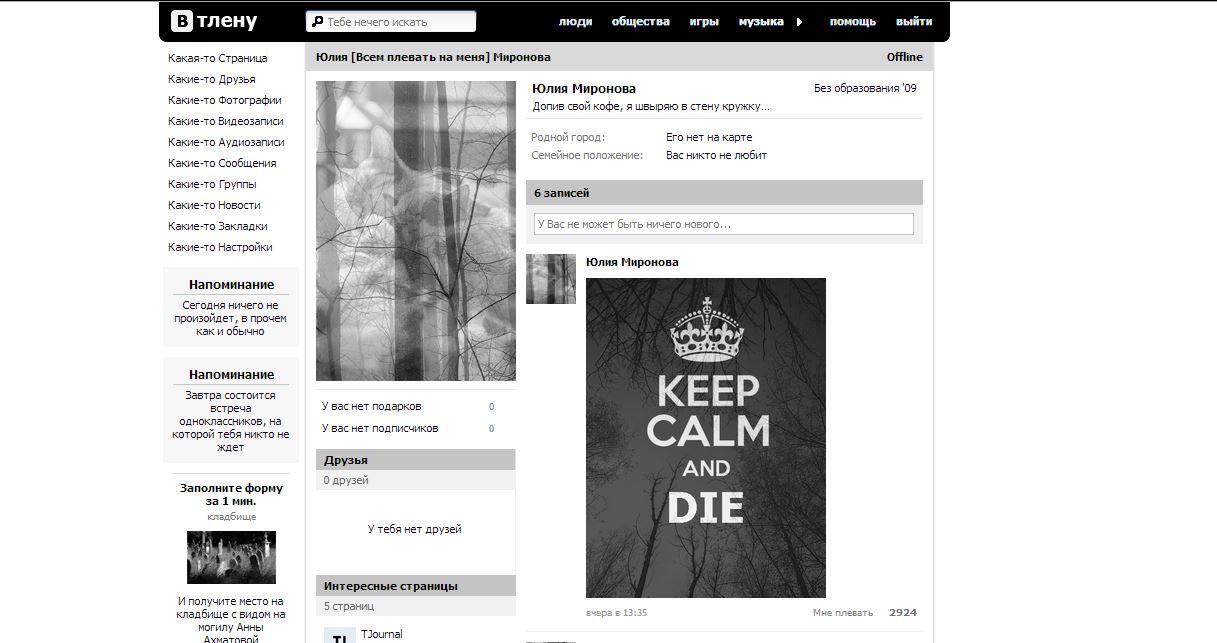Click the 'Offline' status label
This screenshot has height=643, width=1217.
click(x=905, y=57)
